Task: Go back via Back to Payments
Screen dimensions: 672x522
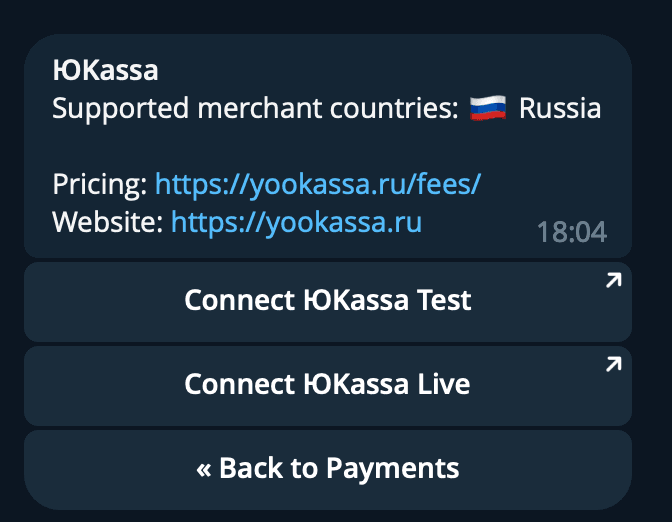Action: [328, 468]
